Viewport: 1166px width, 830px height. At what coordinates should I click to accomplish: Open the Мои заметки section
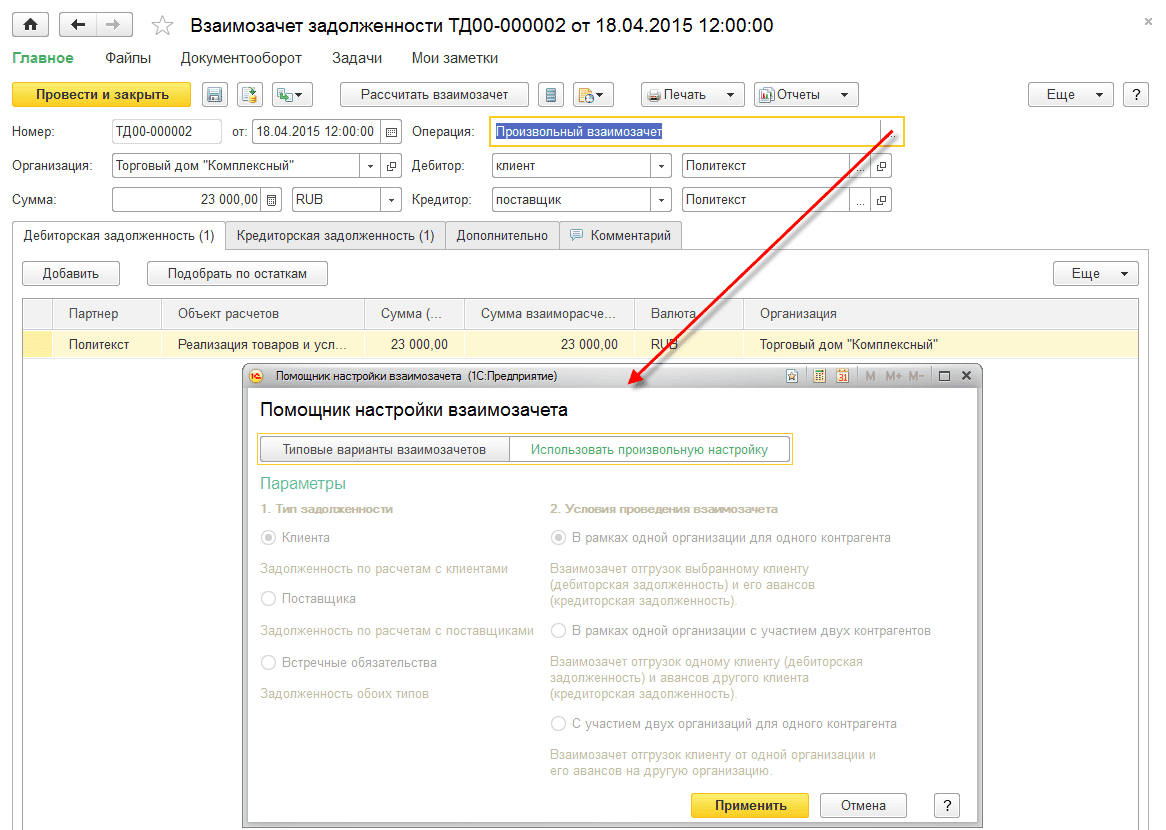tap(454, 58)
